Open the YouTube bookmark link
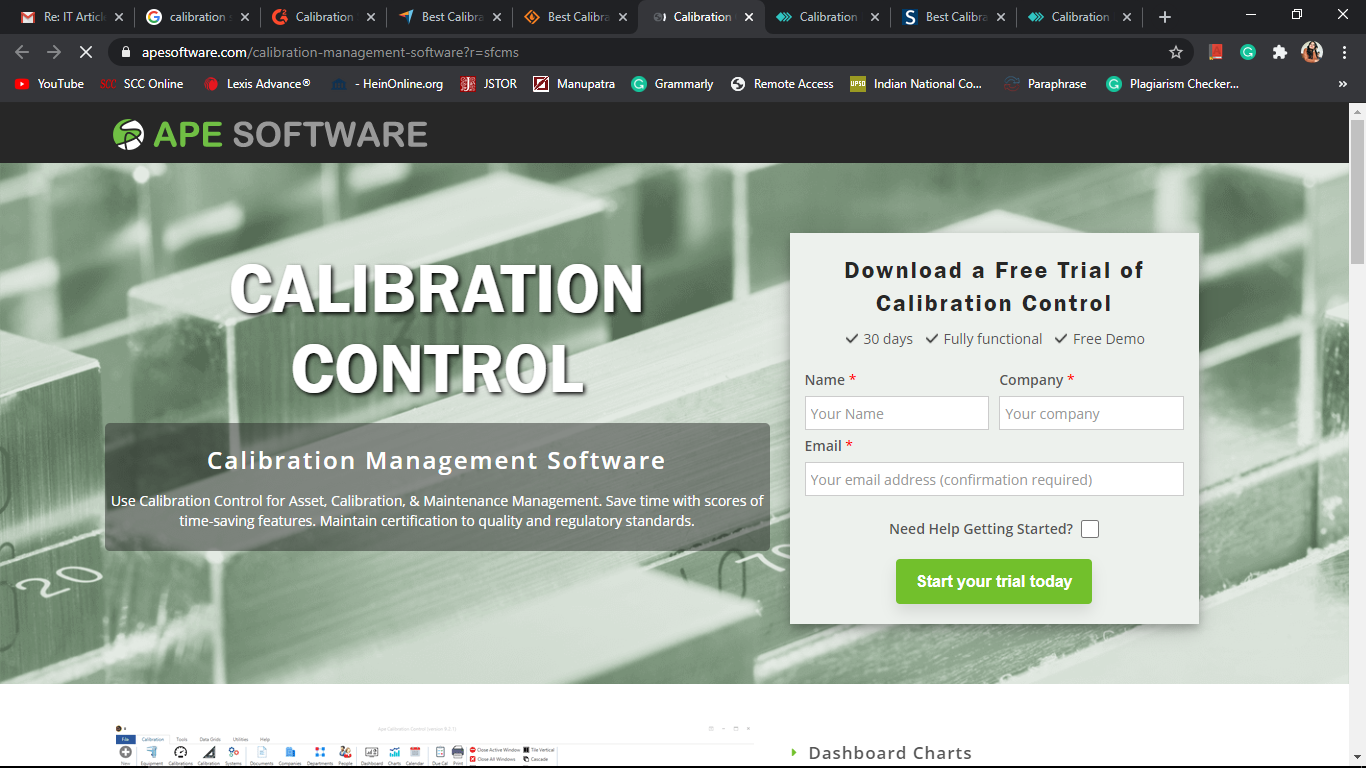This screenshot has width=1366, height=768. [49, 84]
